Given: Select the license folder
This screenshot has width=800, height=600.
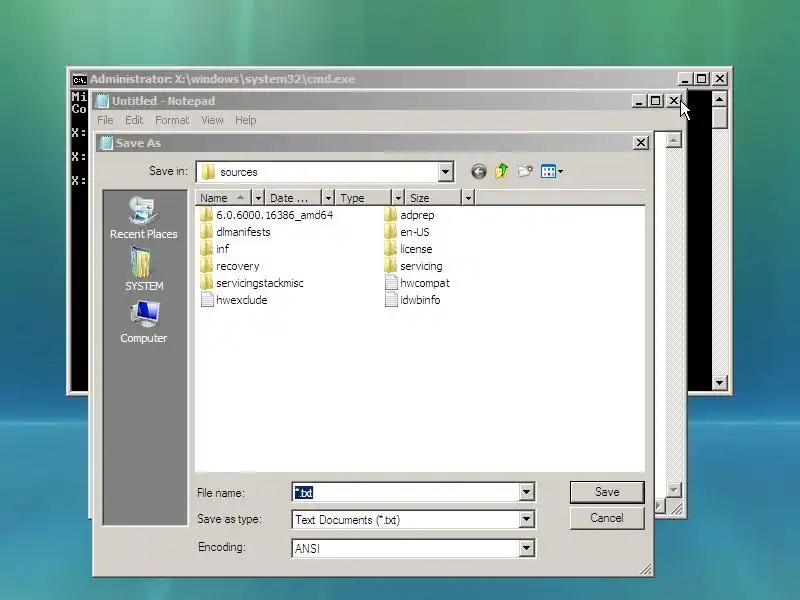Looking at the screenshot, I should (x=408, y=249).
